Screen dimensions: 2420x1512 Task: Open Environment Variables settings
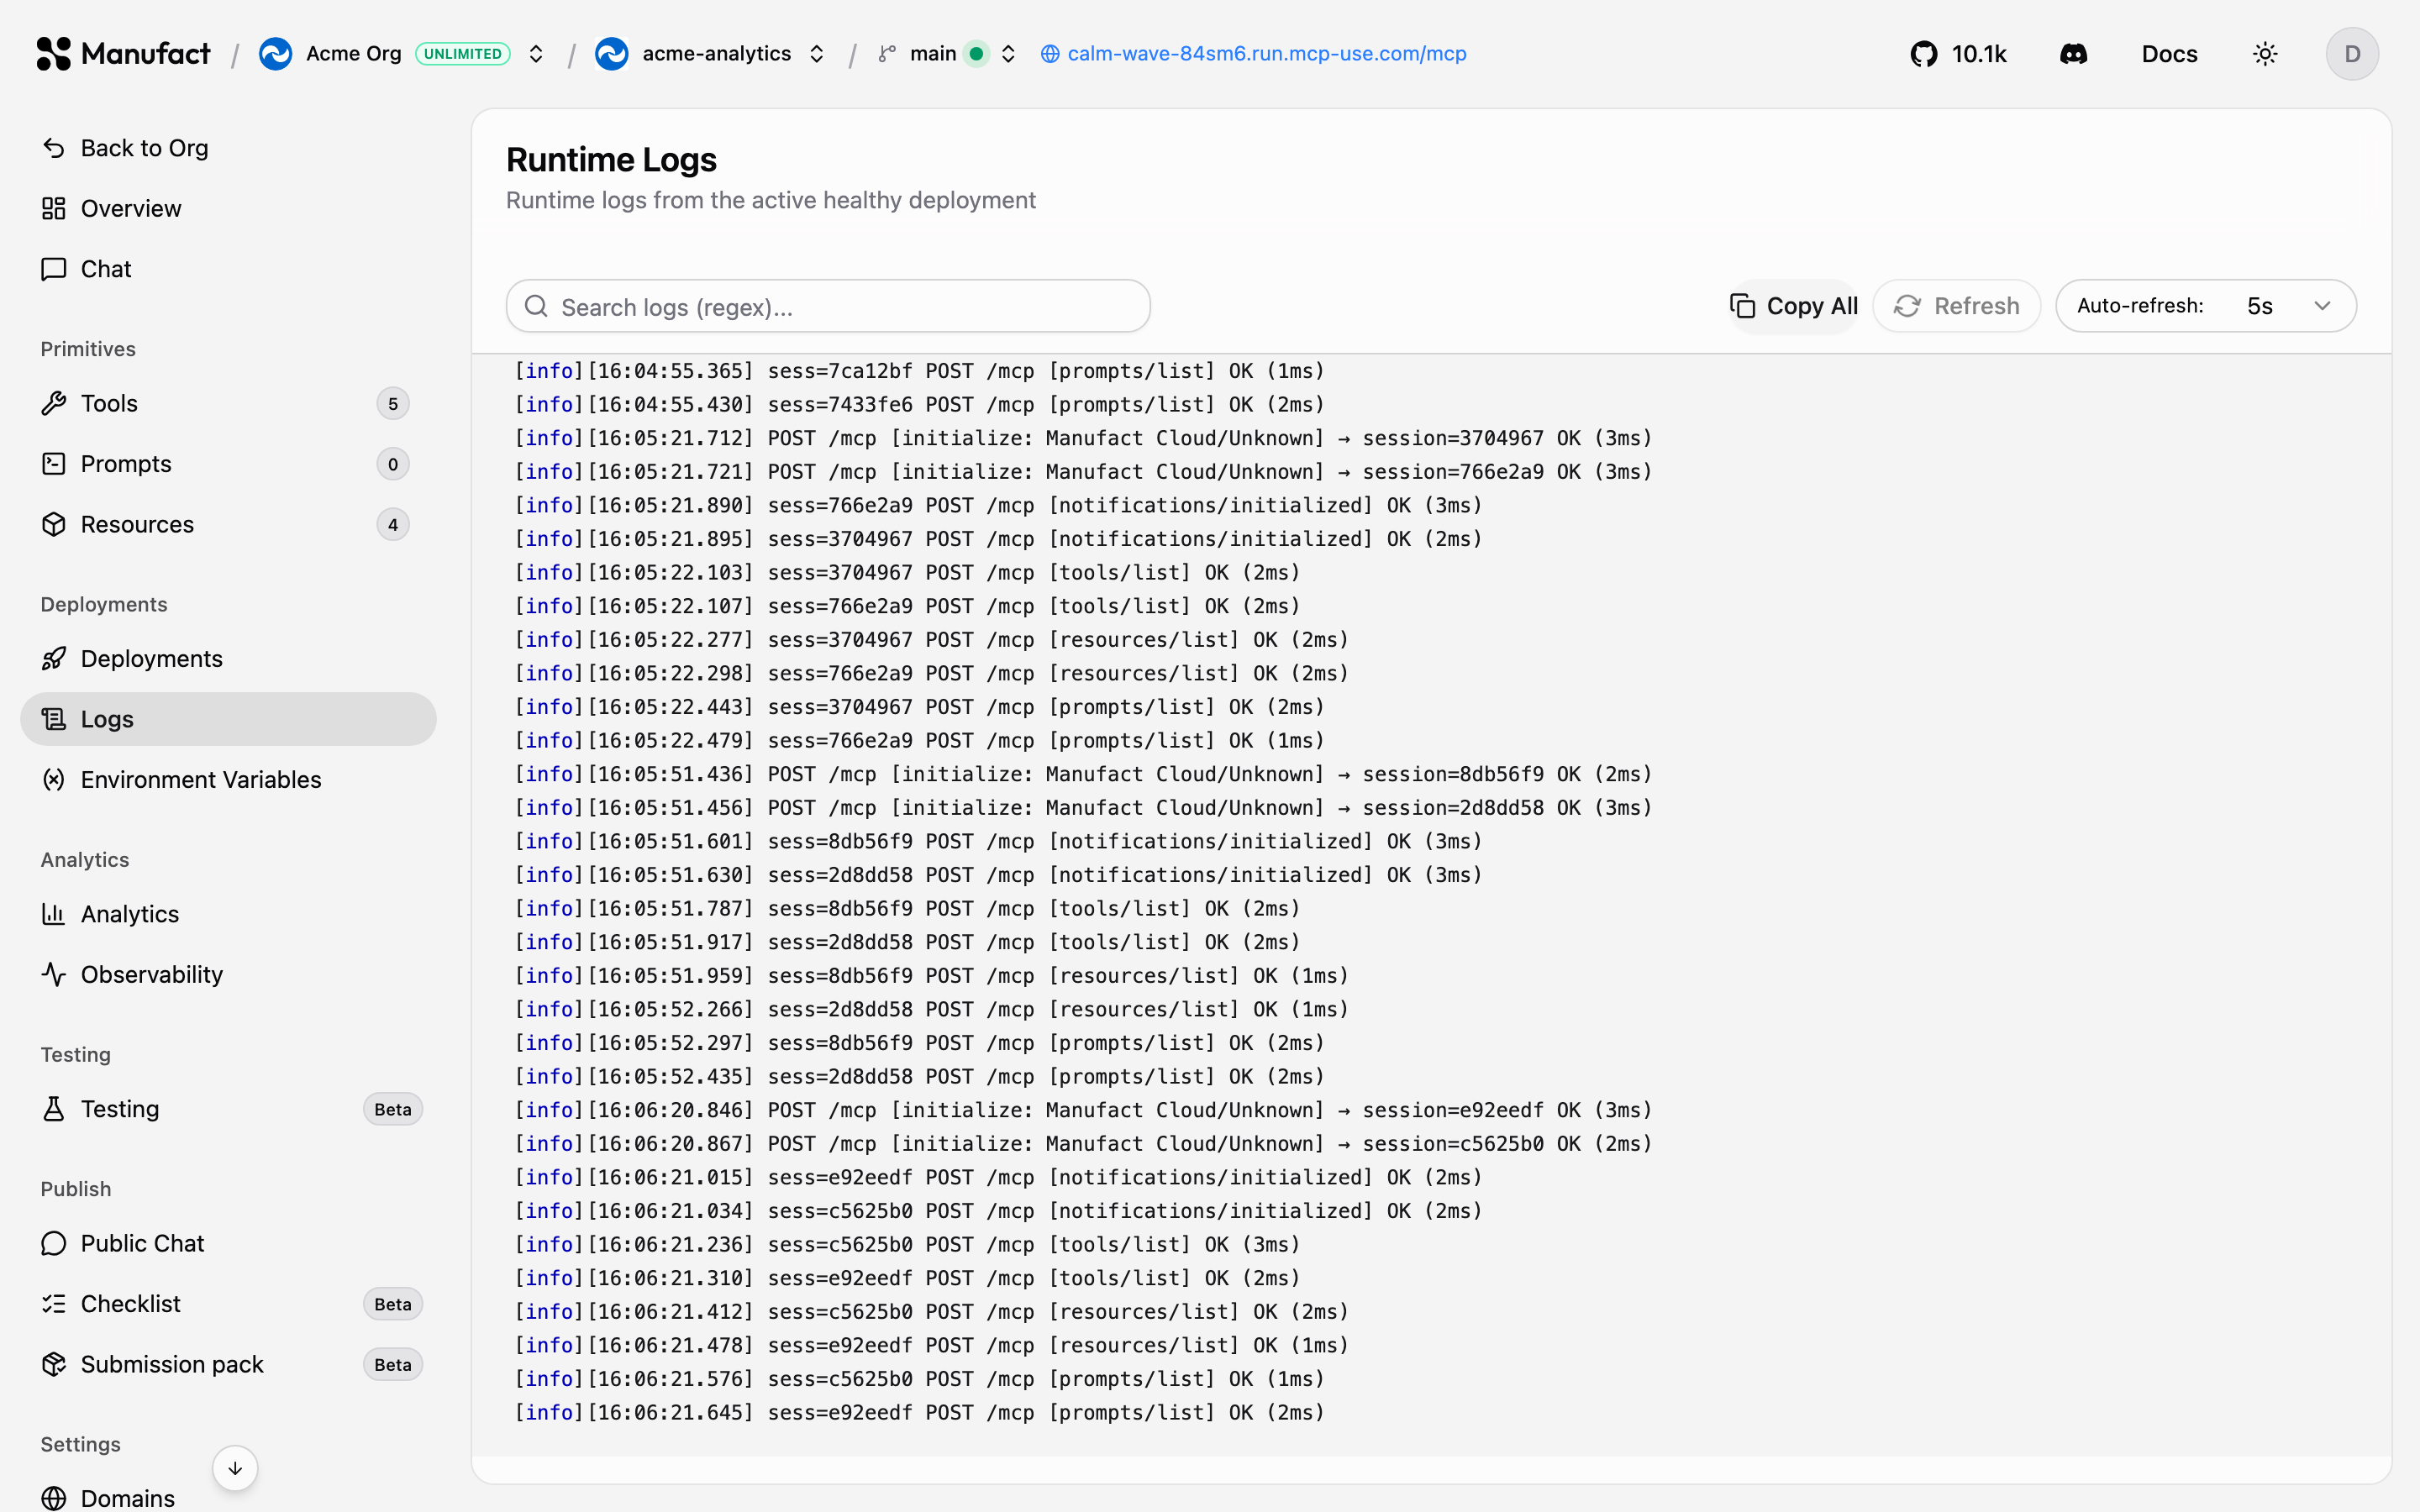pyautogui.click(x=228, y=780)
